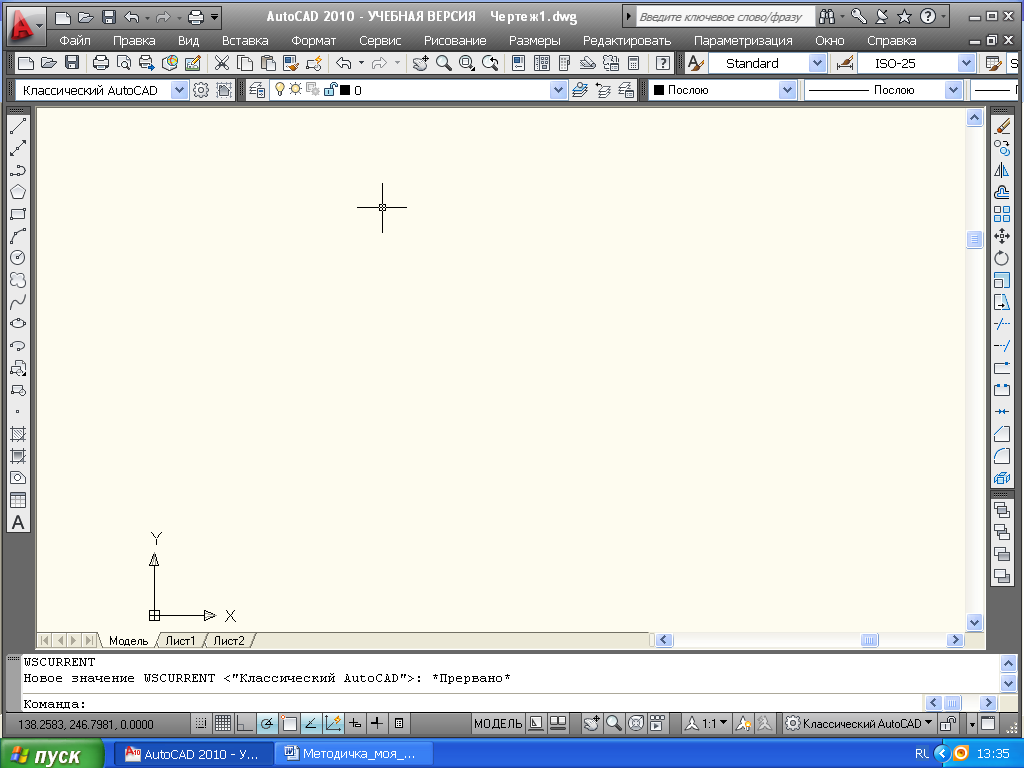Toggle Snap mode in status bar
The width and height of the screenshot is (1024, 768).
point(201,724)
